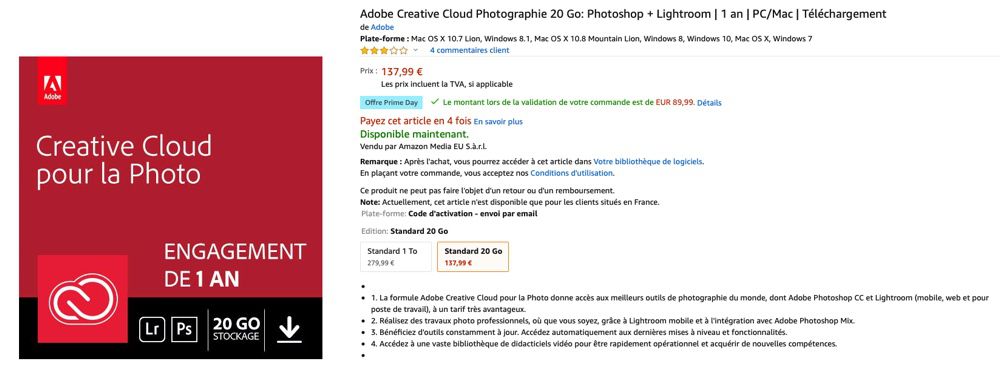Click the Offre Prime Day badge
This screenshot has width=1000, height=366.
392,102
